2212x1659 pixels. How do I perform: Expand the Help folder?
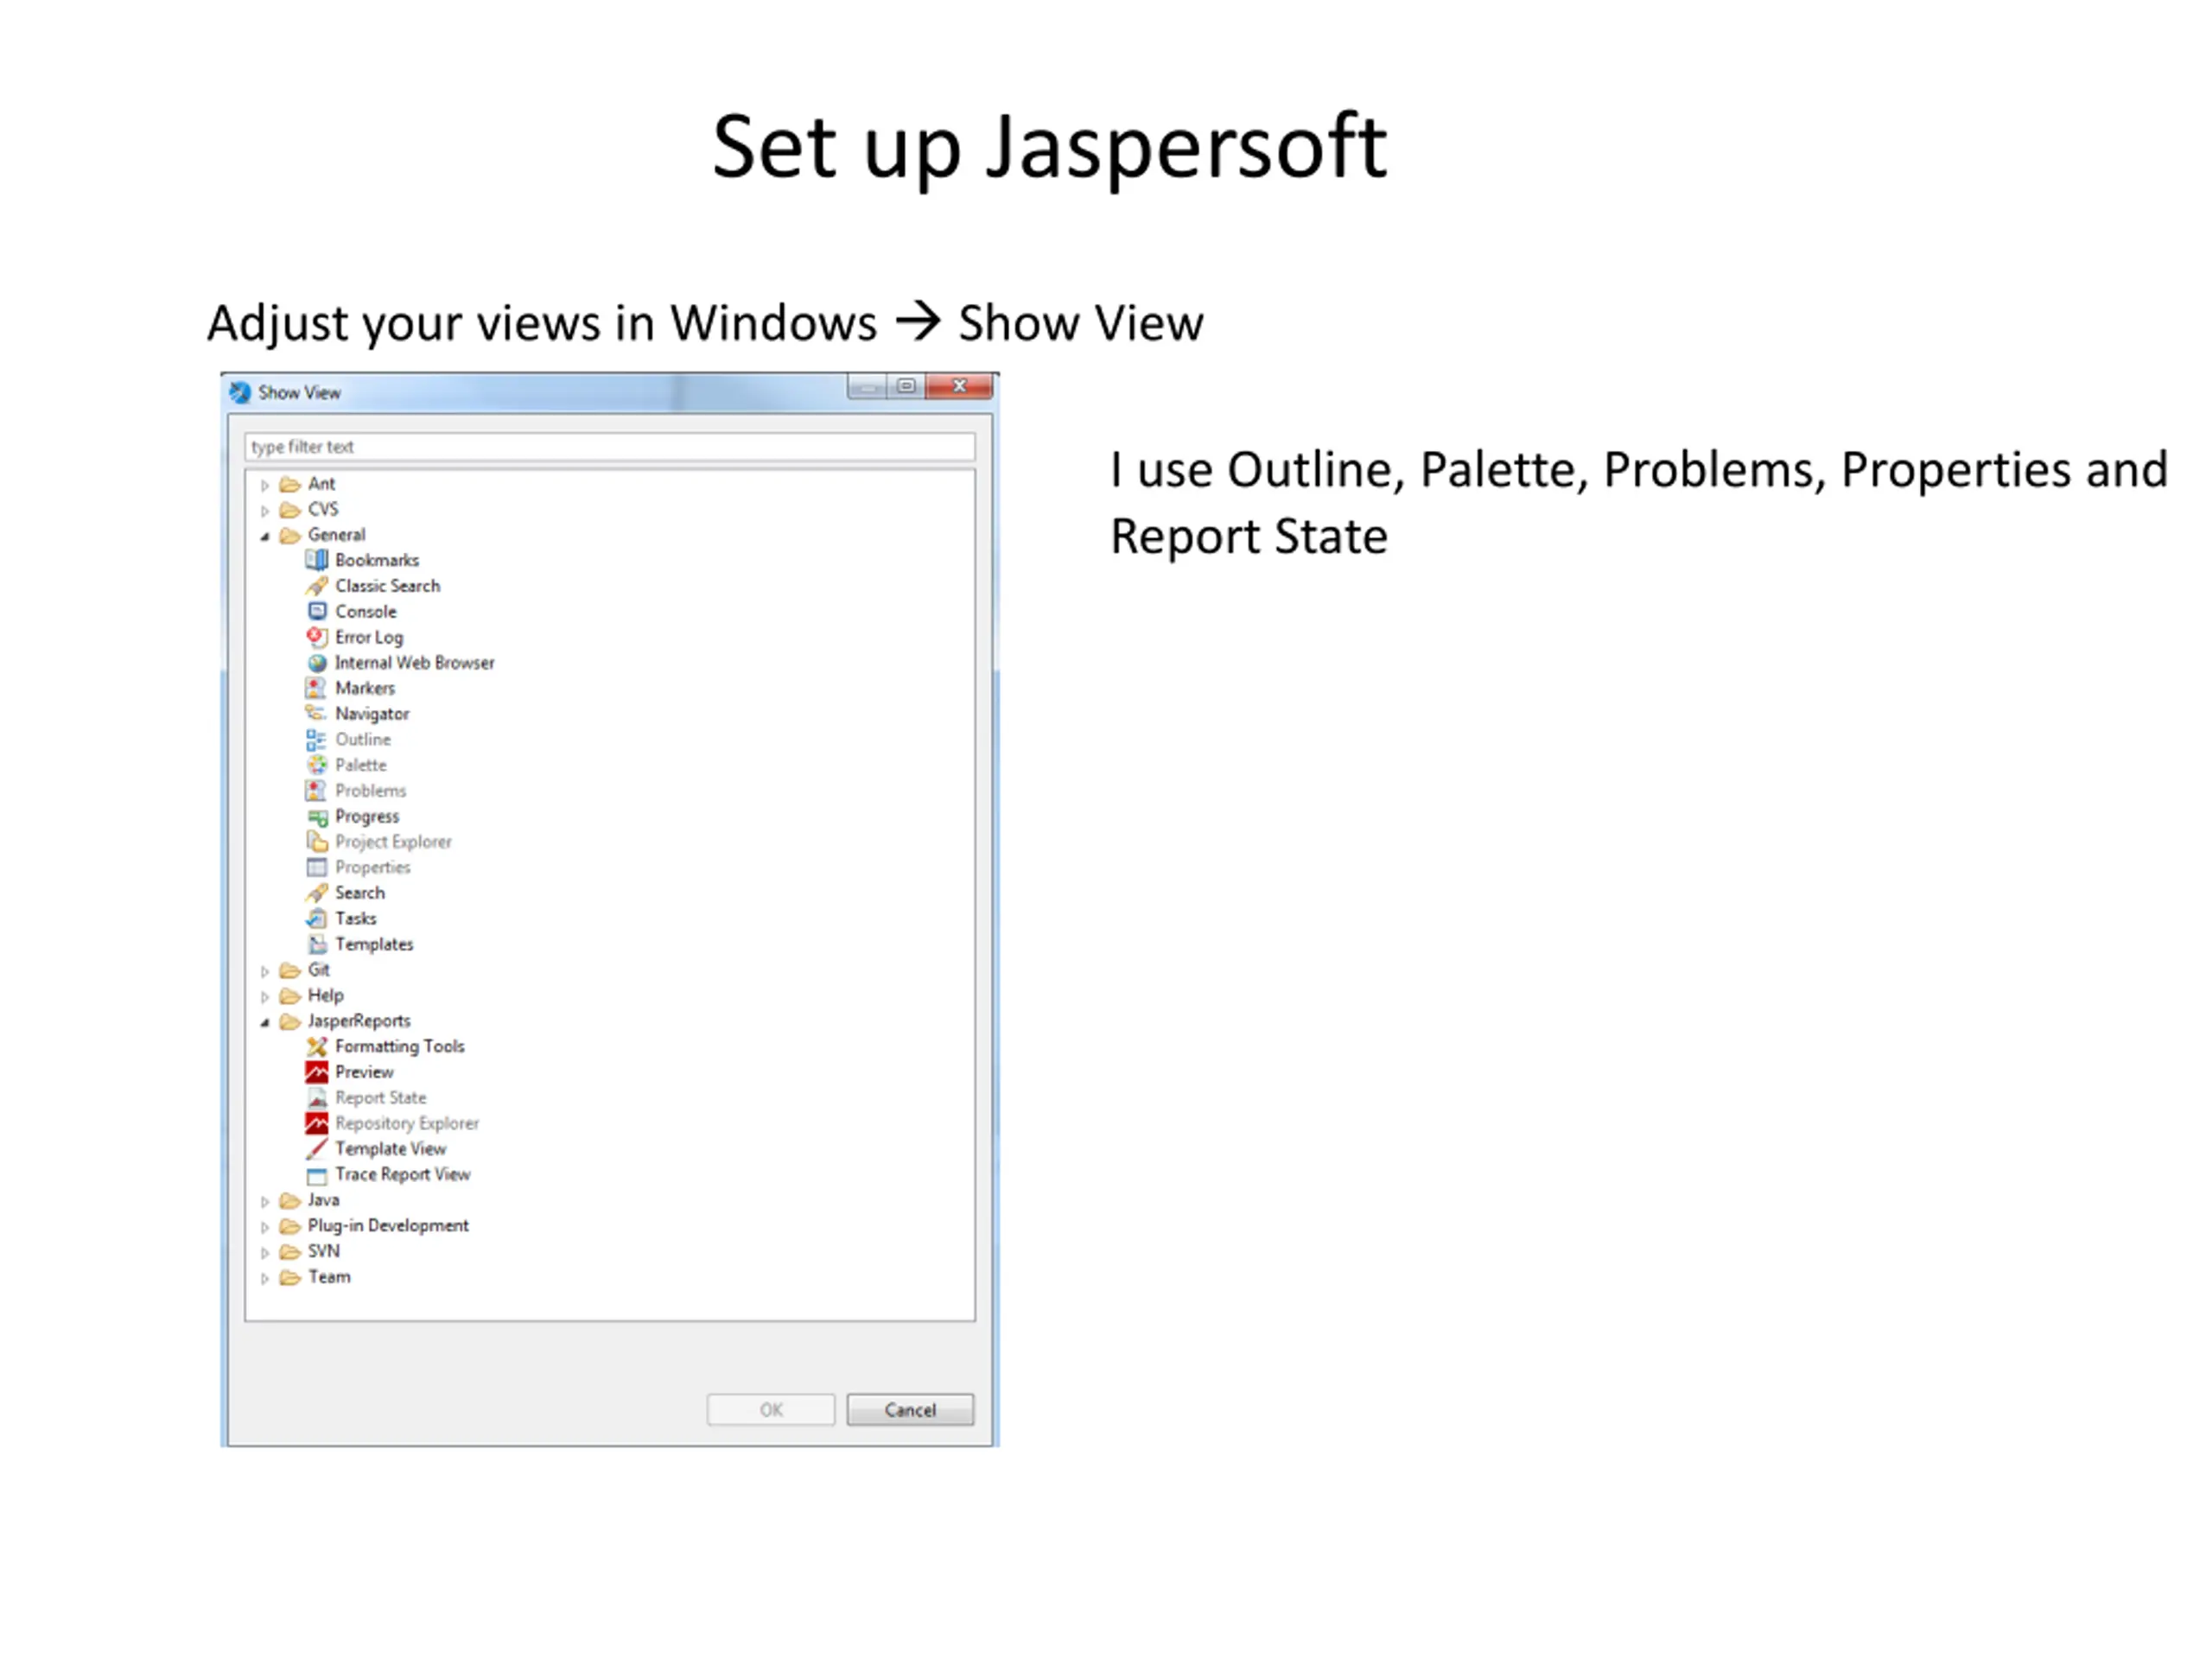(265, 997)
